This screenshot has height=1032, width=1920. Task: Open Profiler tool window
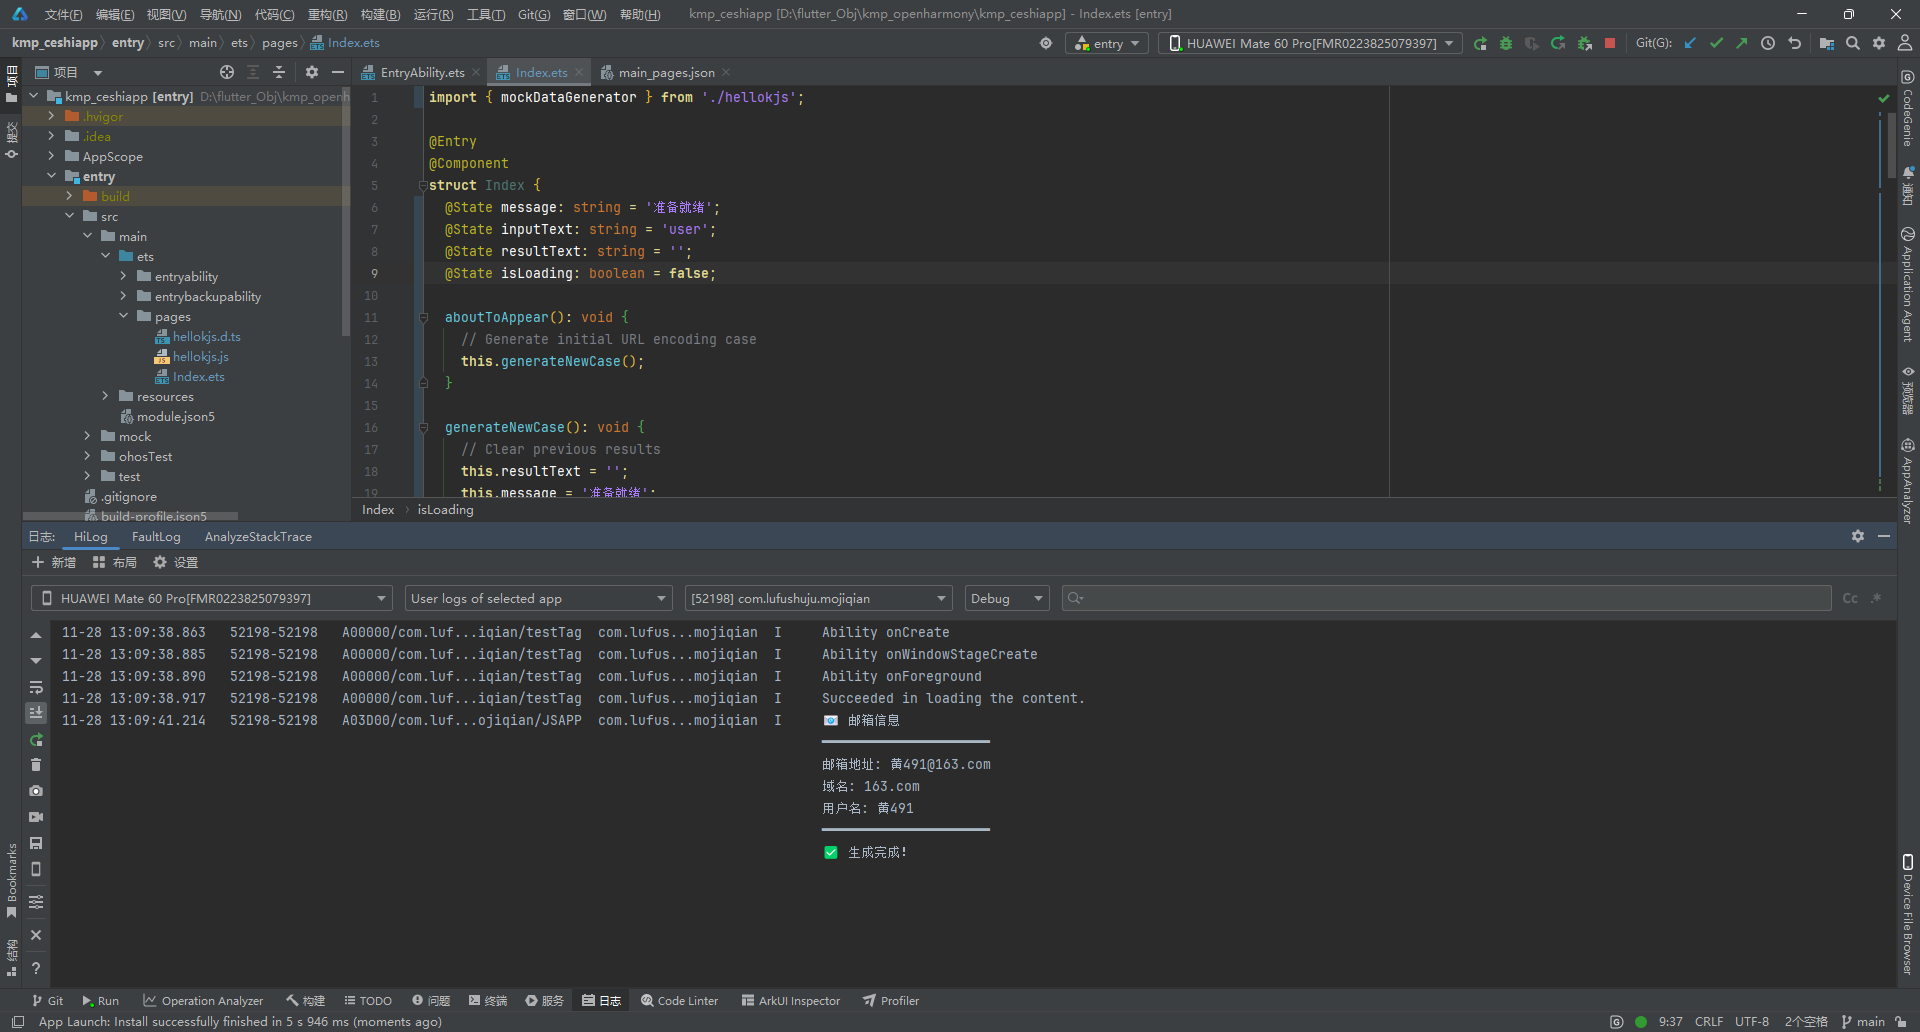tap(891, 1000)
